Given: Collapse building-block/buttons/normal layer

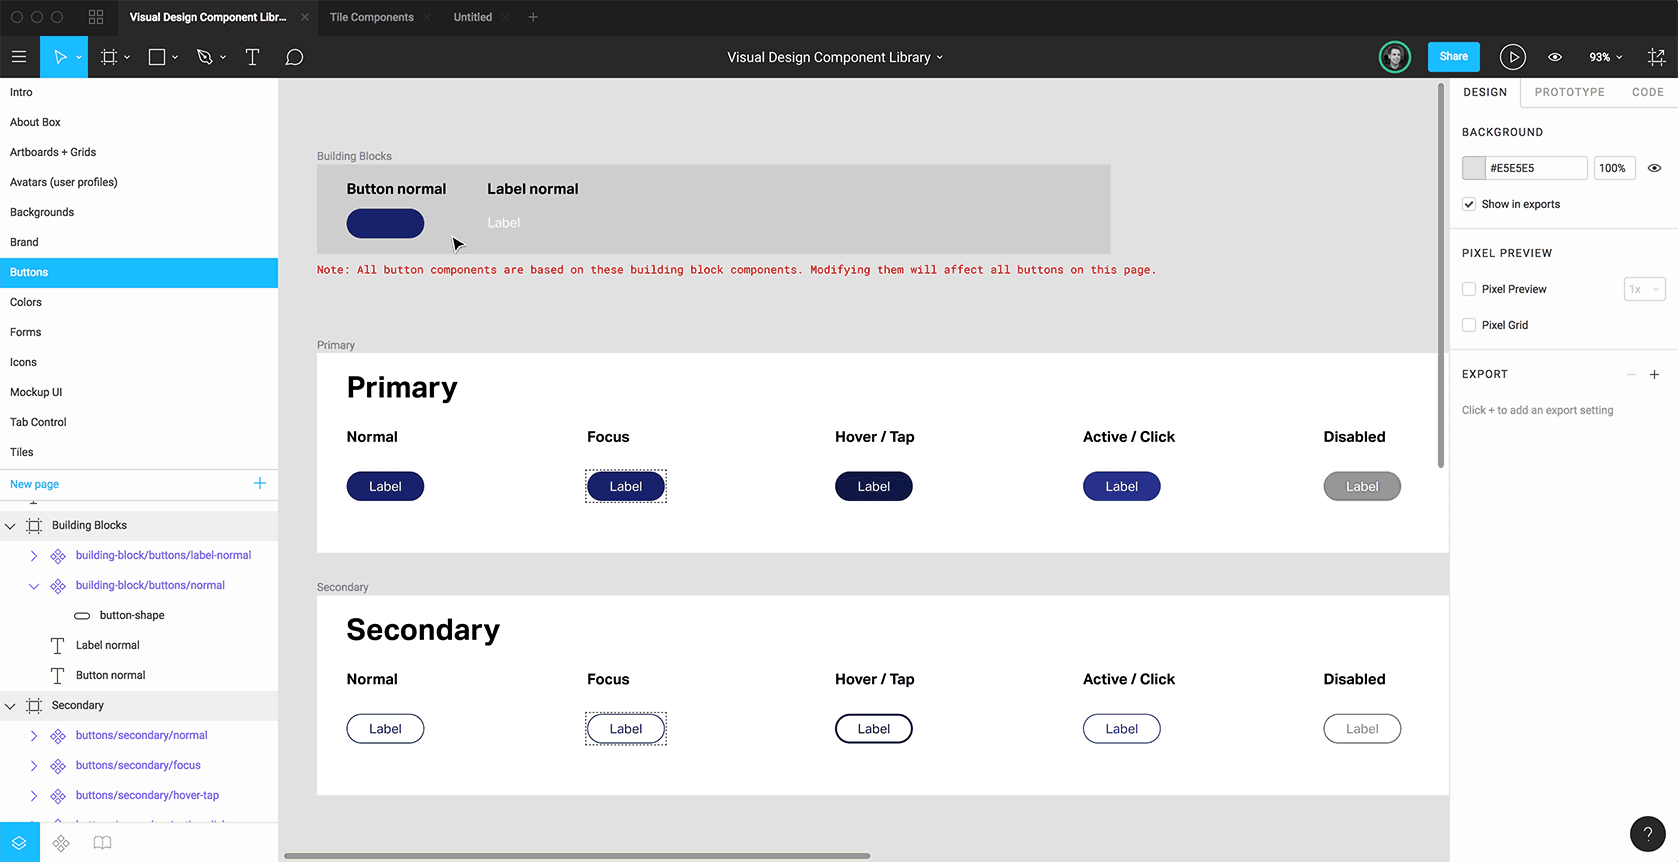Looking at the screenshot, I should point(34,586).
